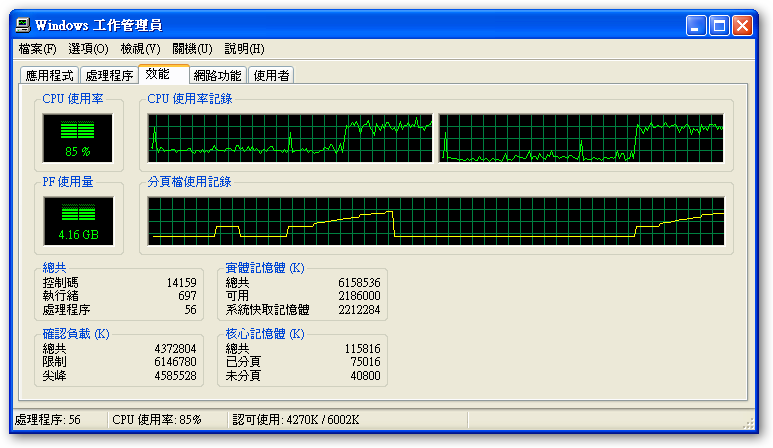Image resolution: width=773 pixels, height=448 pixels.
Task: Open the 關機(U) menu
Action: (x=192, y=49)
